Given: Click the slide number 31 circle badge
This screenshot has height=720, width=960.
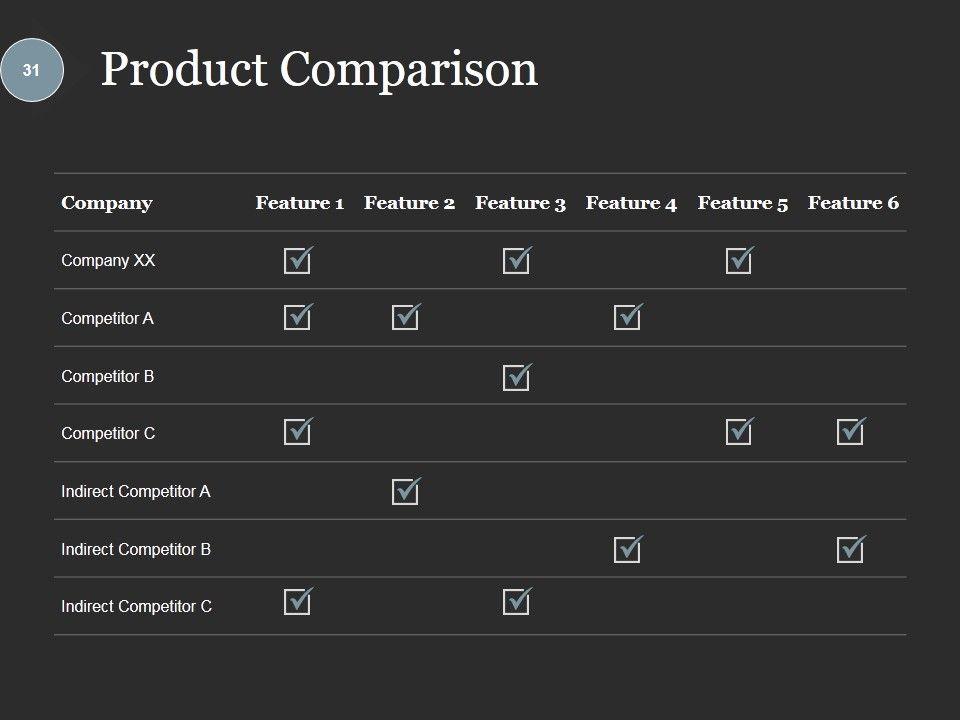Looking at the screenshot, I should [32, 70].
